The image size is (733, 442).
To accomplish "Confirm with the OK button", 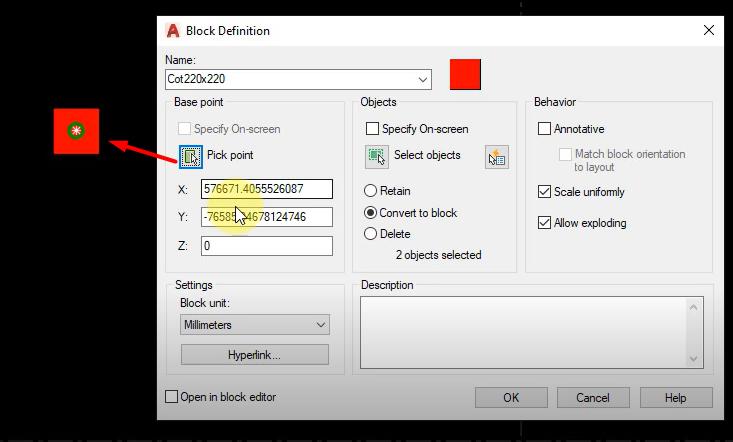I will (511, 397).
